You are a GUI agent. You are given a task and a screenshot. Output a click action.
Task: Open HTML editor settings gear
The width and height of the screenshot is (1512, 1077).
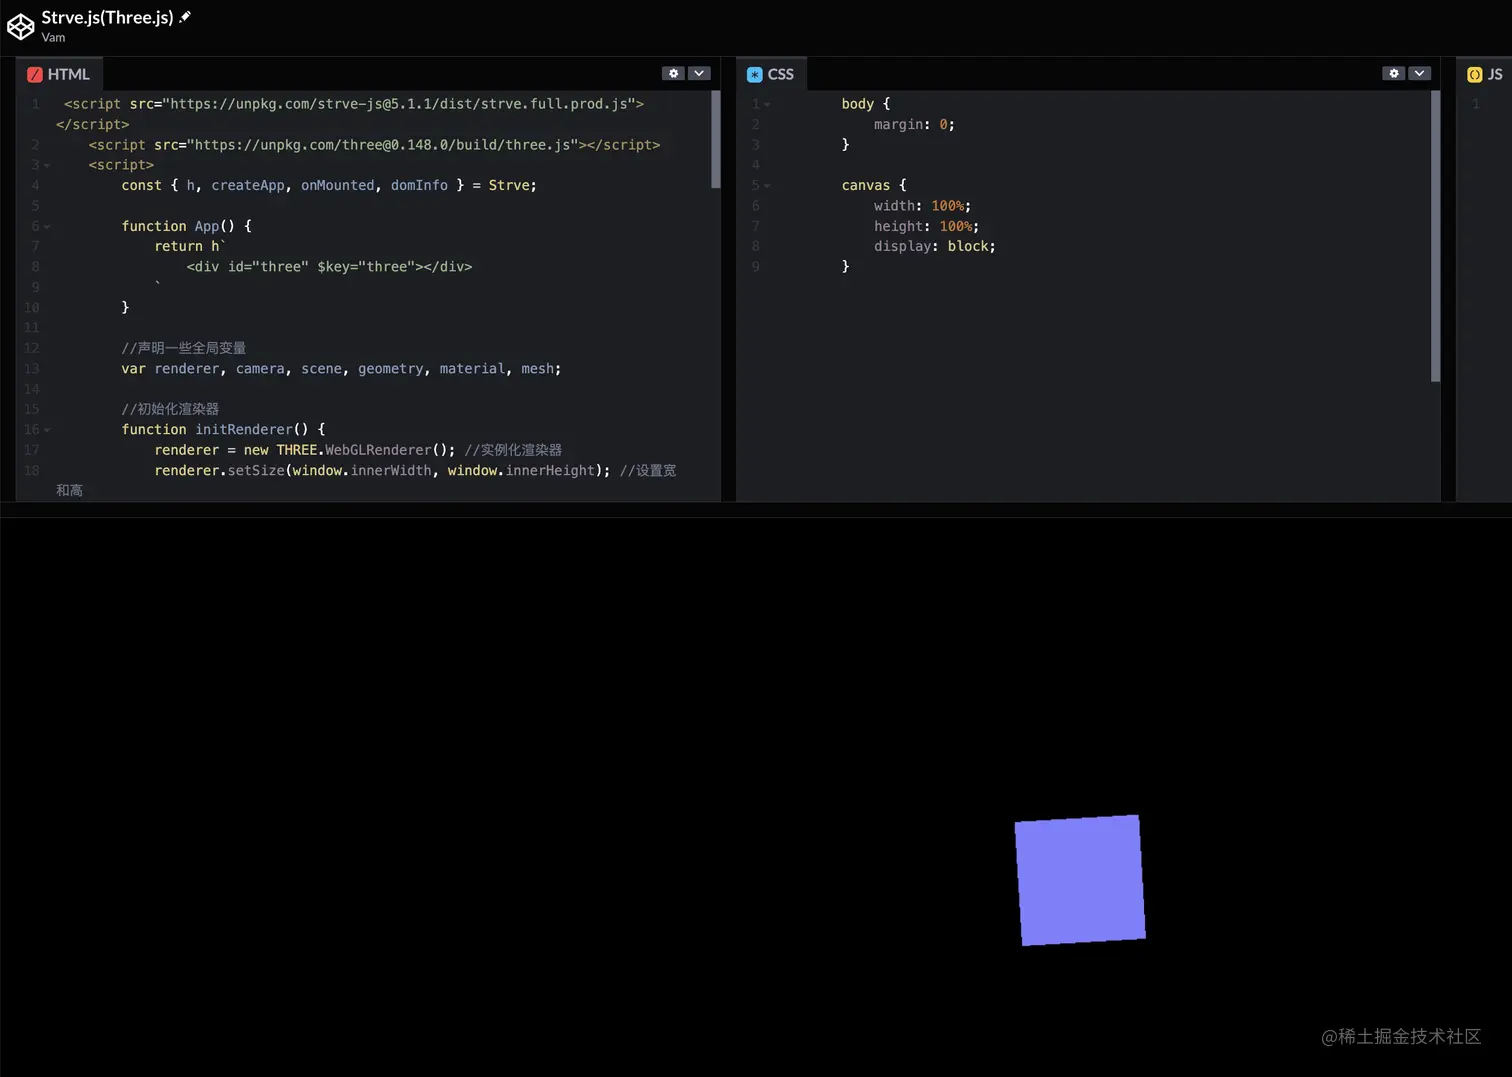(x=673, y=73)
